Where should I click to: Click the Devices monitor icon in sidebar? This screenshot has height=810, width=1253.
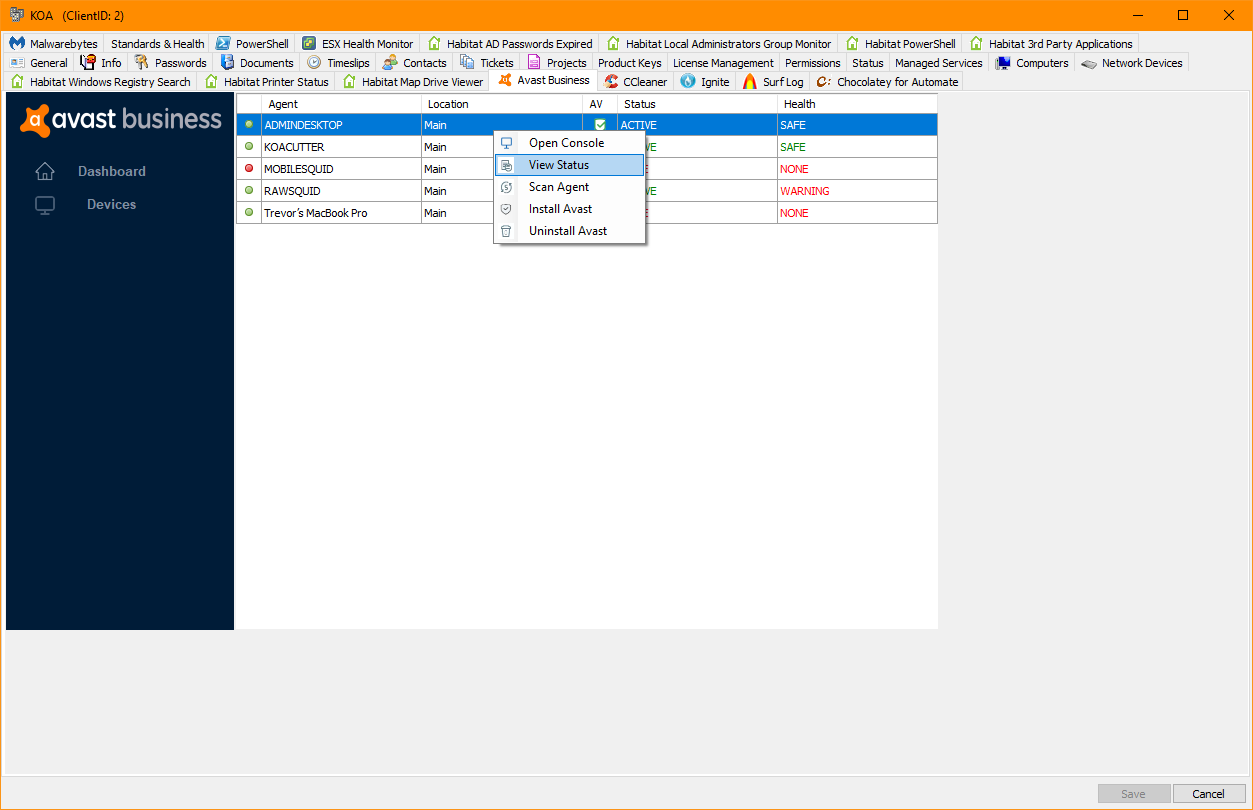click(x=45, y=205)
